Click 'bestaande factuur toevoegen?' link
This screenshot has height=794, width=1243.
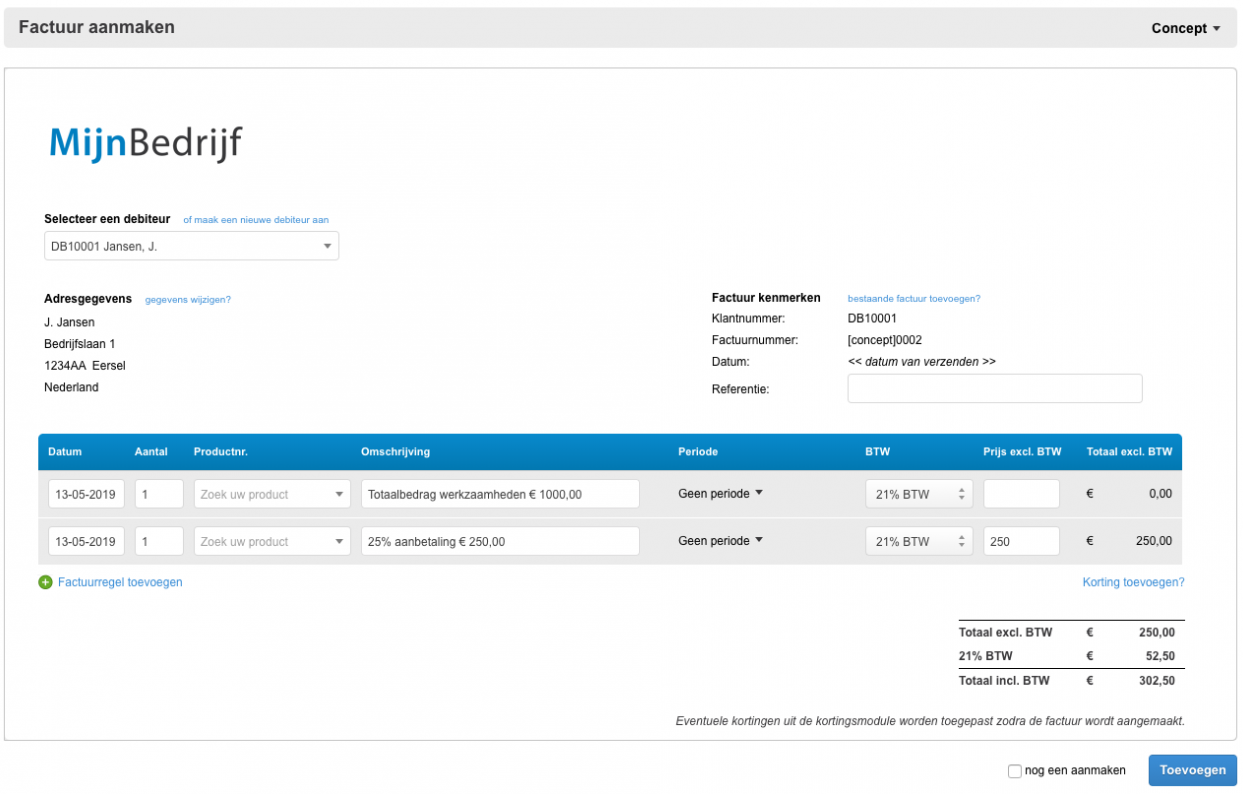(914, 298)
